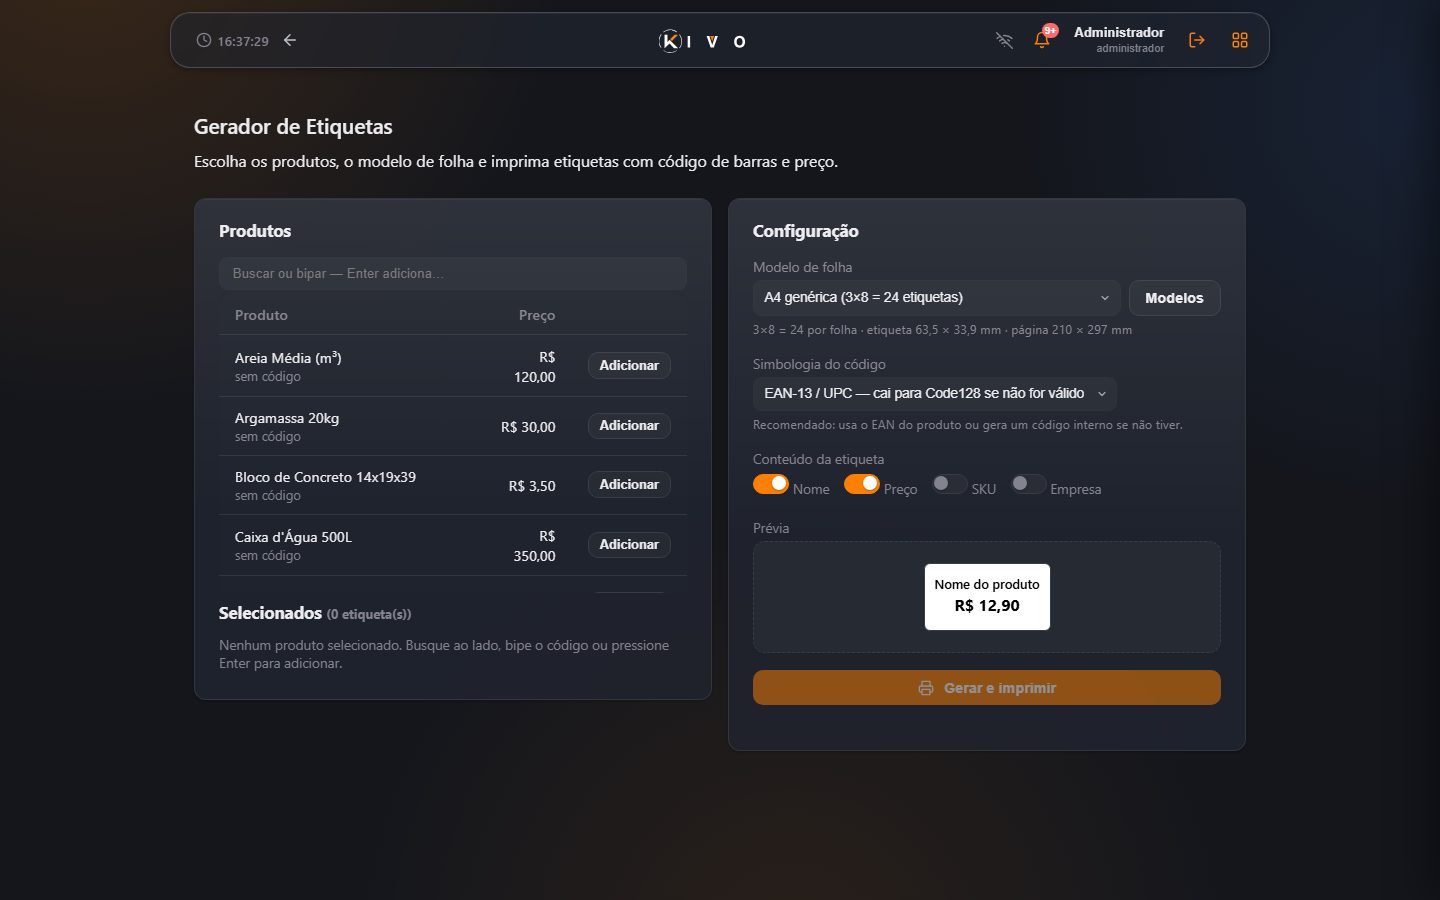The height and width of the screenshot is (900, 1440).
Task: Click the Argamassa 20kg product name
Action: tap(287, 418)
